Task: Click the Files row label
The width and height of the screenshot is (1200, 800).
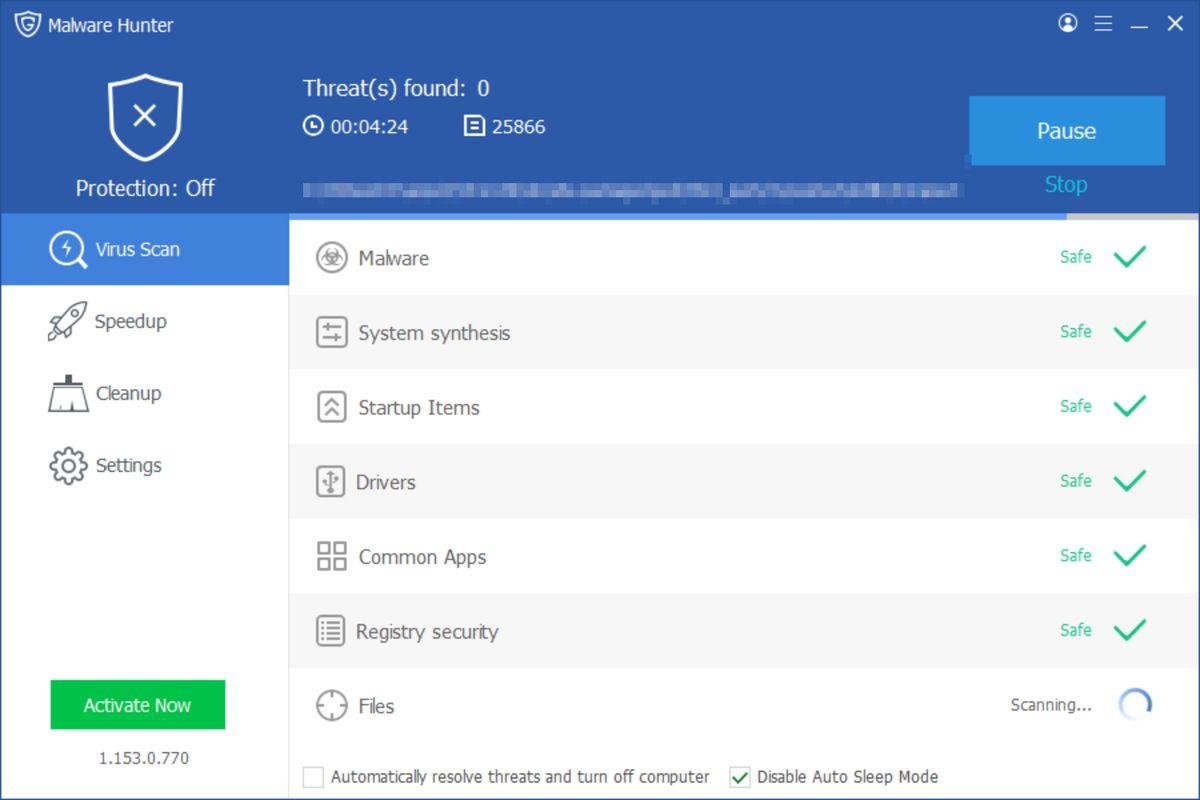Action: click(376, 706)
